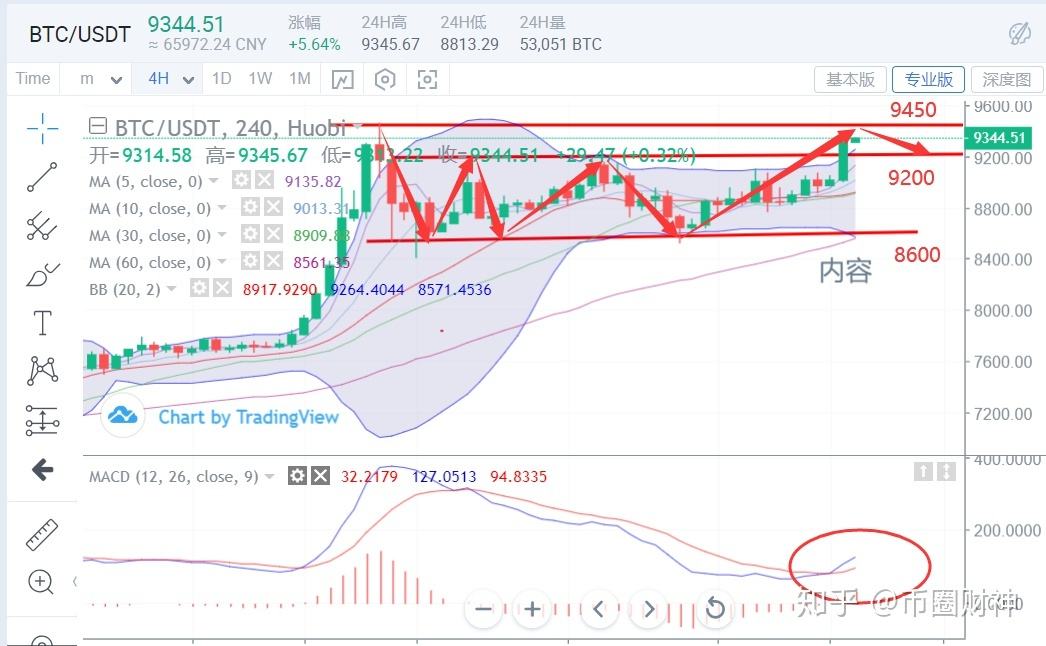Open settings for MA (10, close, 0)
The image size is (1046, 646).
click(x=249, y=207)
